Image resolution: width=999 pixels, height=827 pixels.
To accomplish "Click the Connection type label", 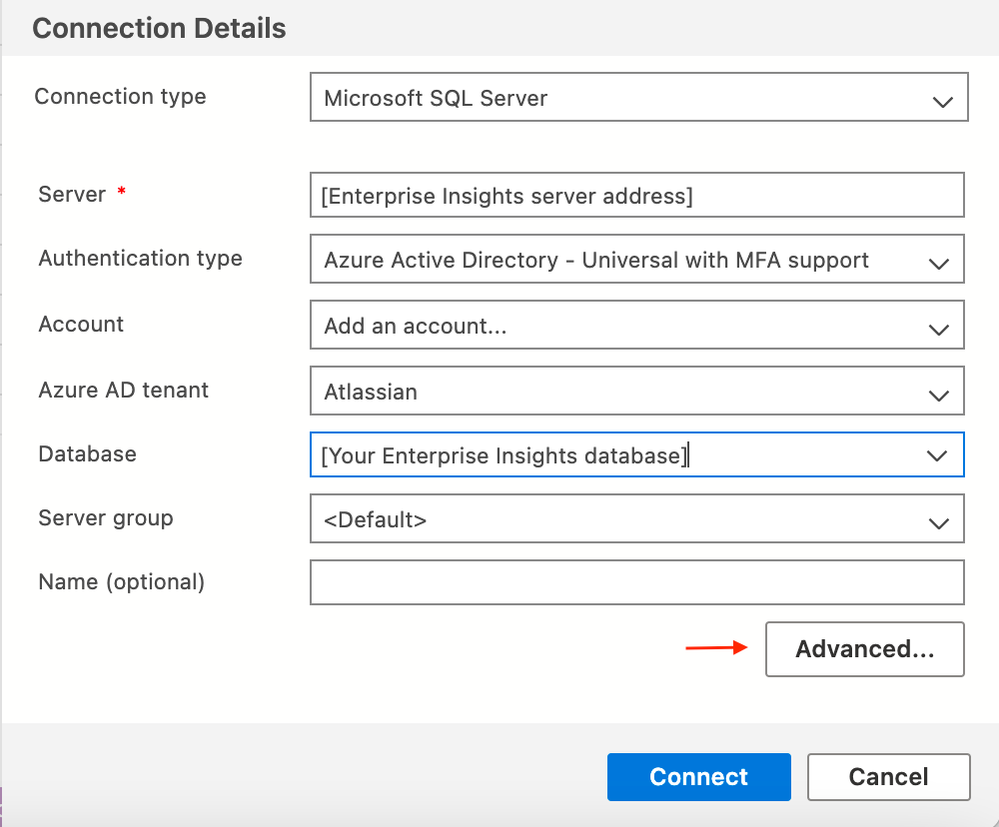I will pyautogui.click(x=120, y=97).
